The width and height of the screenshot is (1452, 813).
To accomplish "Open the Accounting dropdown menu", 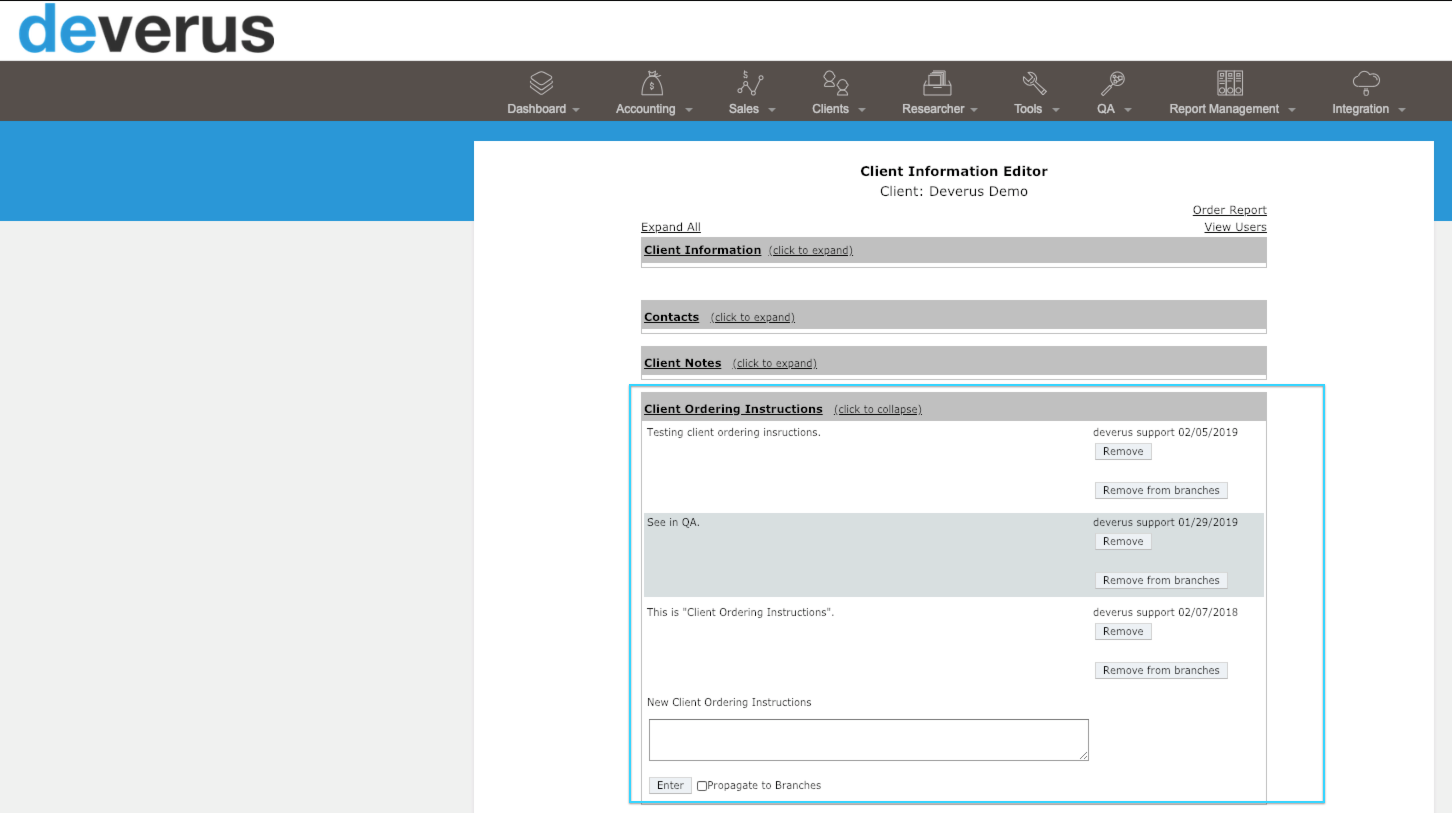I will (654, 109).
